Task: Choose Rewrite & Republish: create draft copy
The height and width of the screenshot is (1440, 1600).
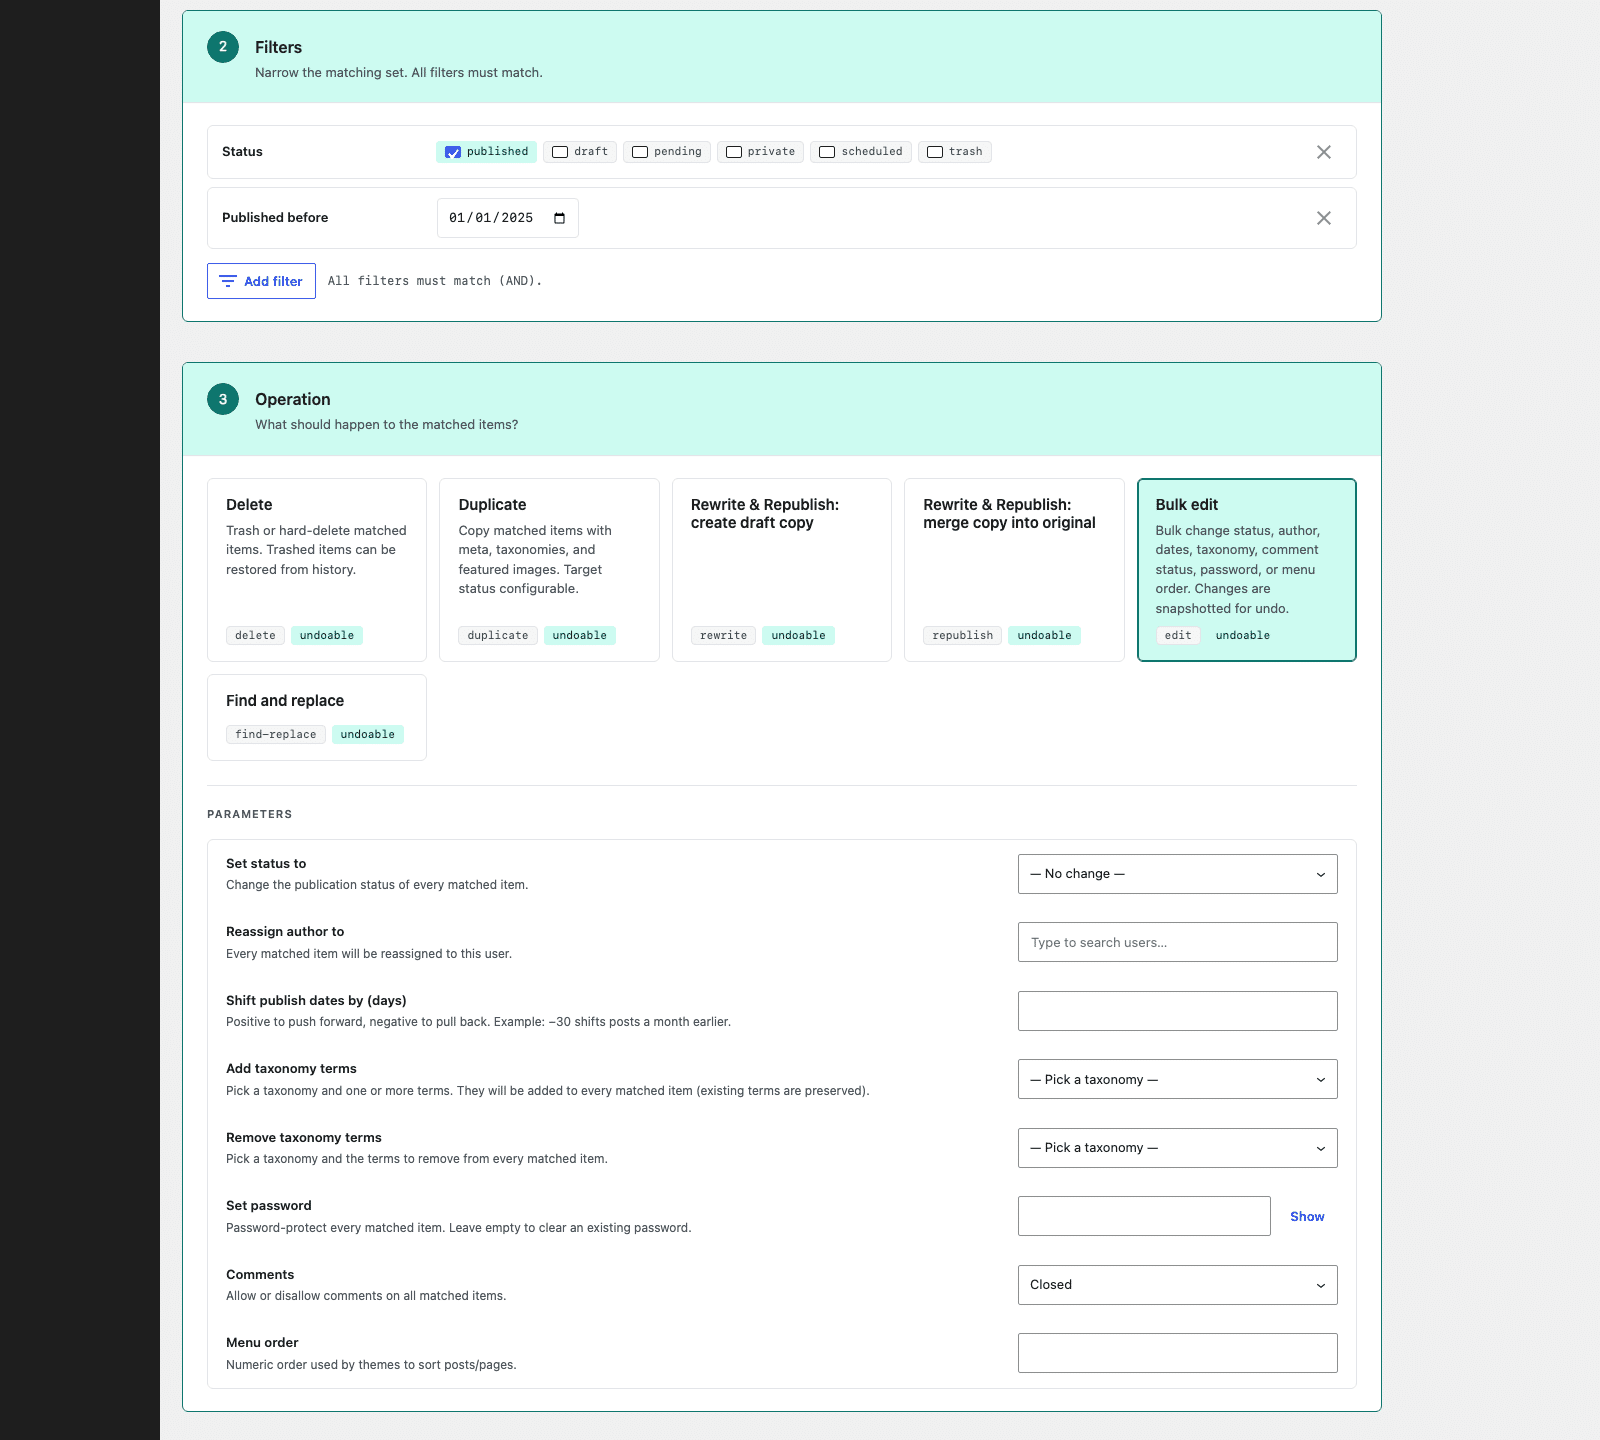Action: (x=782, y=570)
